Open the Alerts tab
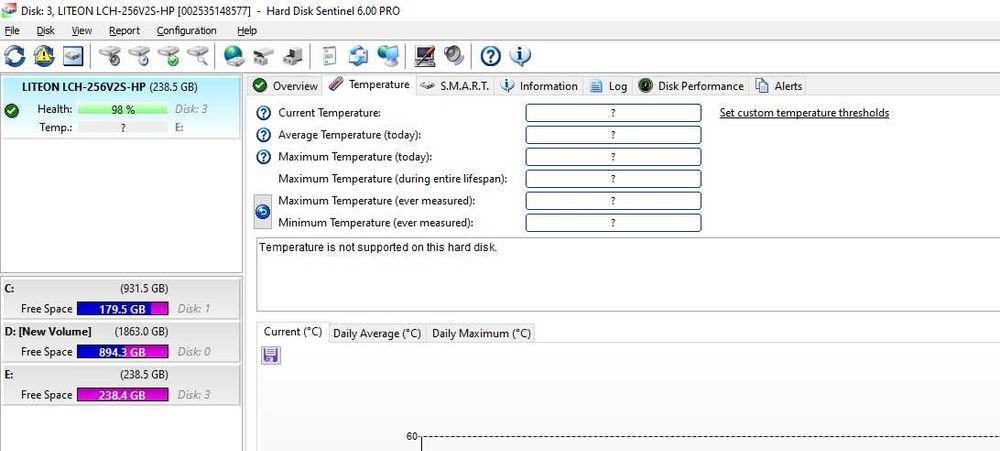The width and height of the screenshot is (1000, 451). point(779,86)
